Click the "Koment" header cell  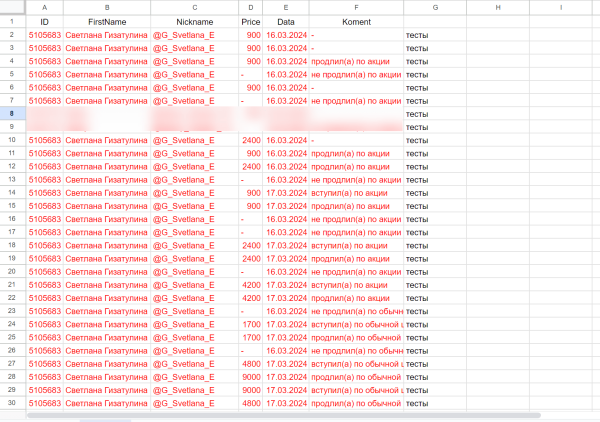tap(356, 21)
